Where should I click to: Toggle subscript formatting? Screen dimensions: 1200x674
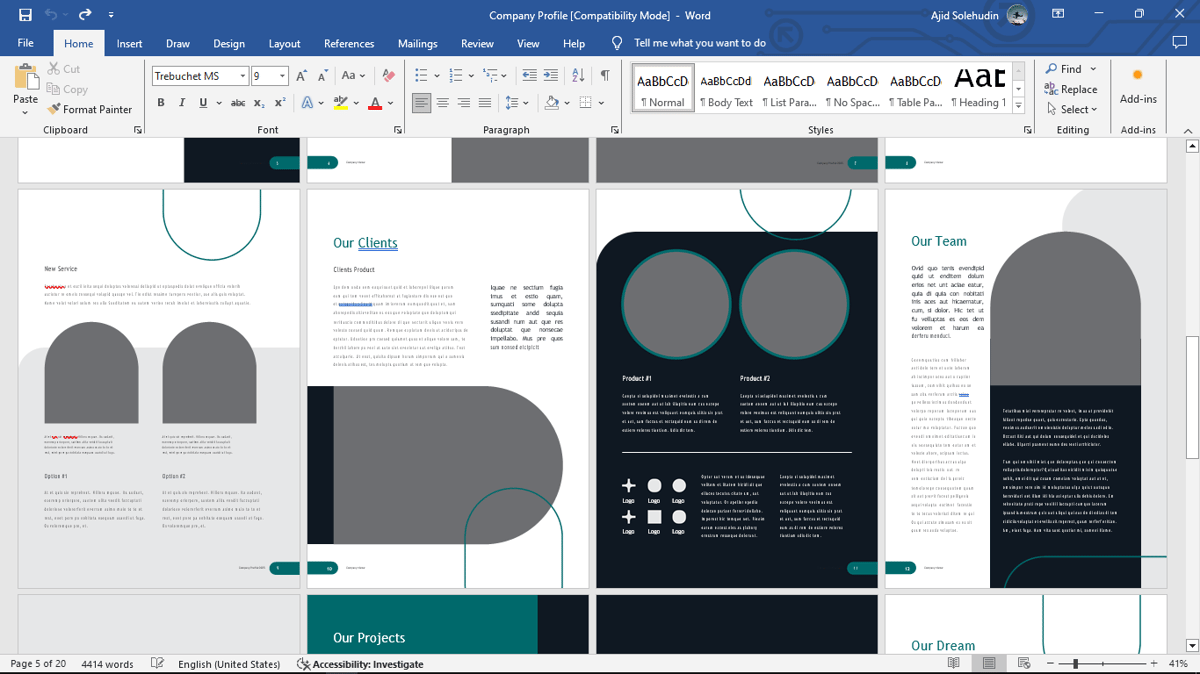tap(260, 103)
